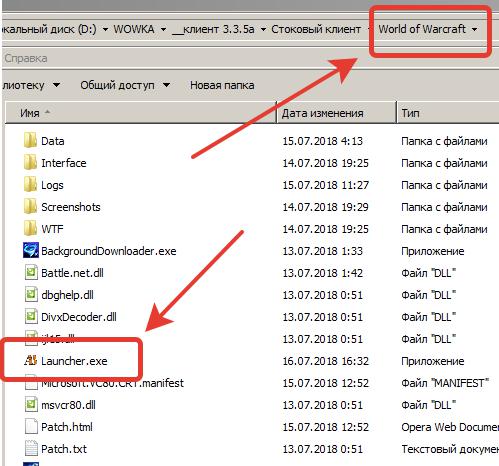Expand World of Warcraft breadcrumb dropdown arrow
Screen dimensions: 499x466
474,30
